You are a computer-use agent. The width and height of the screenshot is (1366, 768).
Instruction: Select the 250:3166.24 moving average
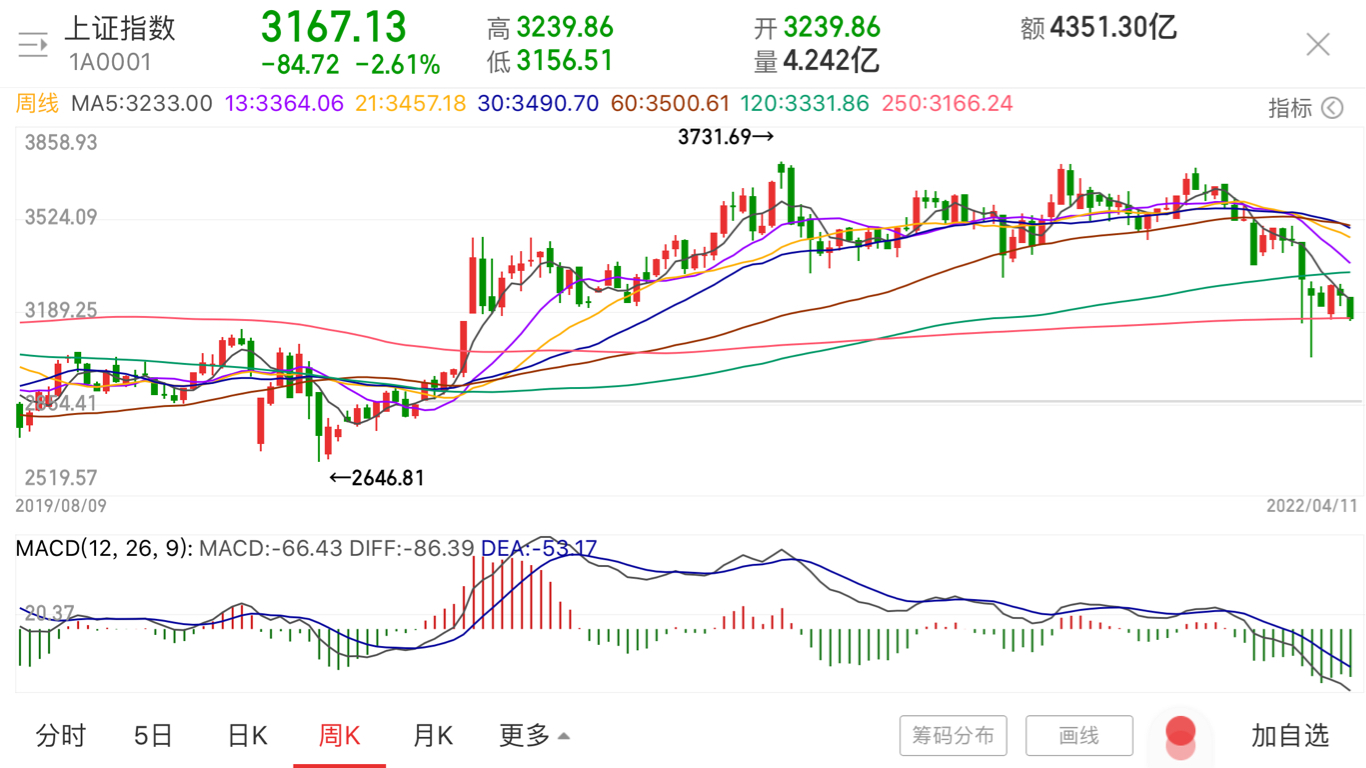(x=946, y=103)
